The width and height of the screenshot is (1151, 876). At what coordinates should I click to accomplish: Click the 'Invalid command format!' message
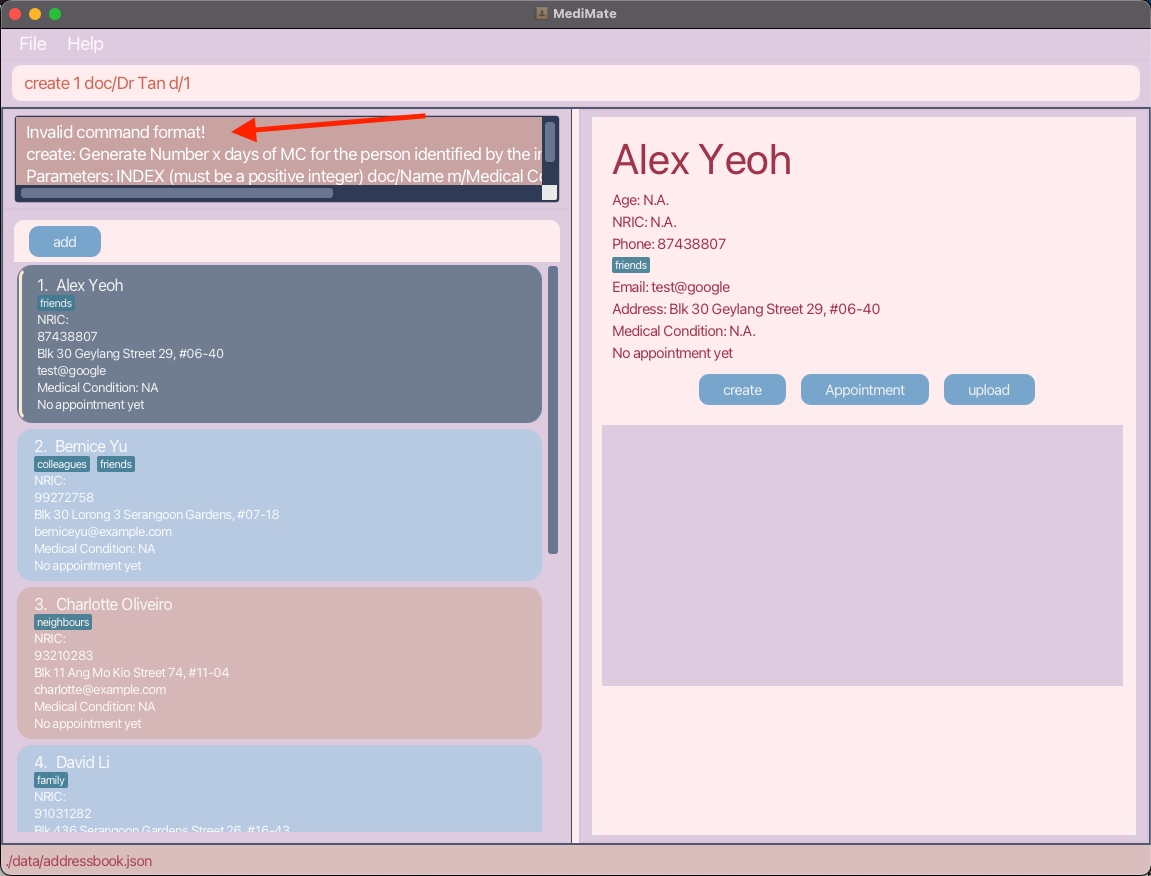pyautogui.click(x=116, y=132)
